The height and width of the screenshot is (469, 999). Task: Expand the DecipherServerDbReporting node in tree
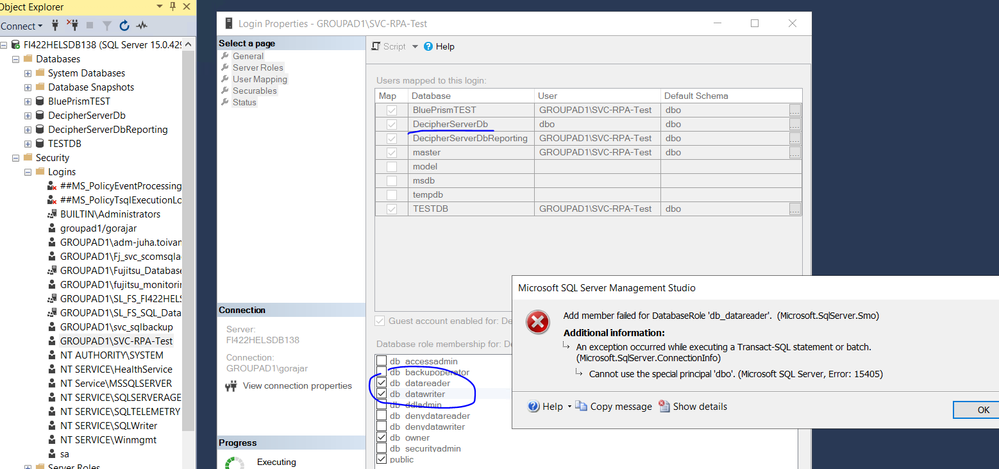click(x=27, y=129)
